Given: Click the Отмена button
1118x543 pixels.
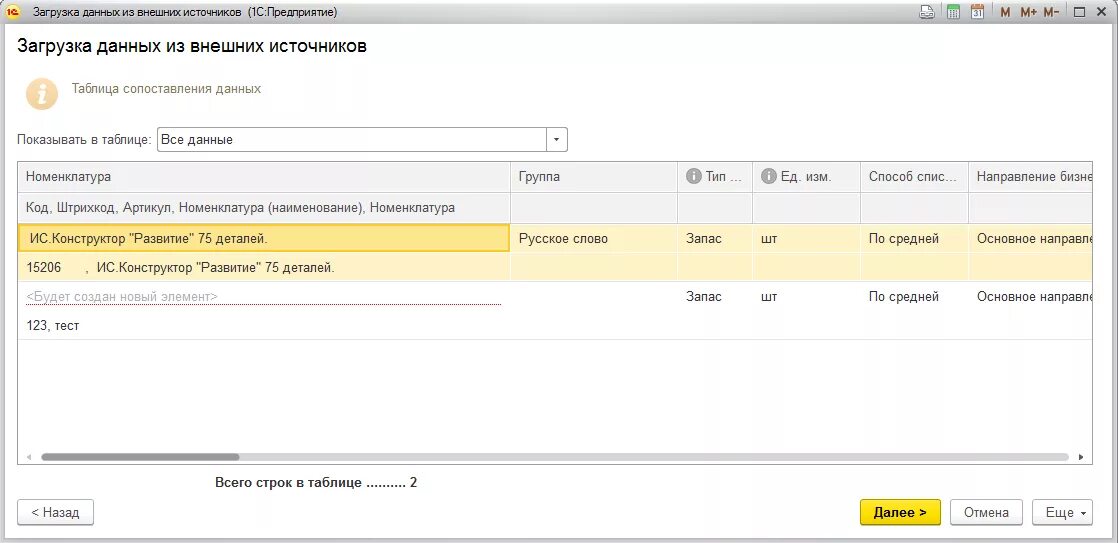Looking at the screenshot, I should [x=986, y=512].
